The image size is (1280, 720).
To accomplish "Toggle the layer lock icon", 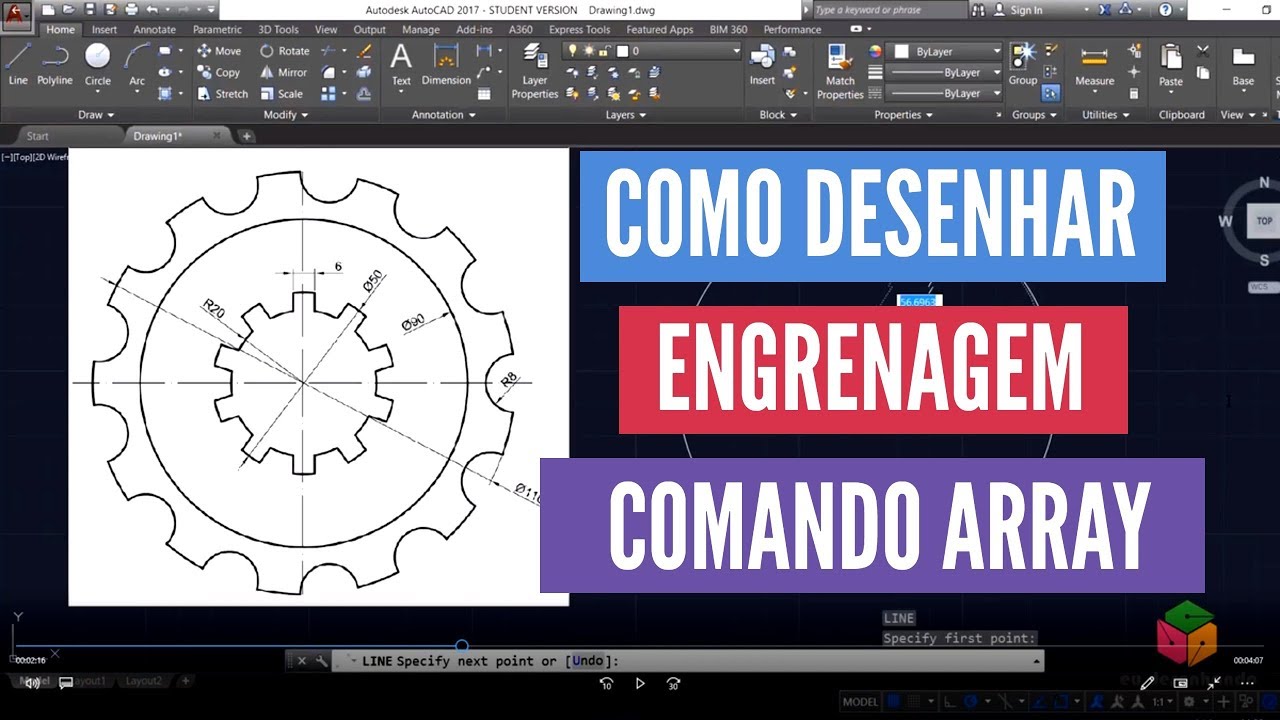I will point(604,50).
